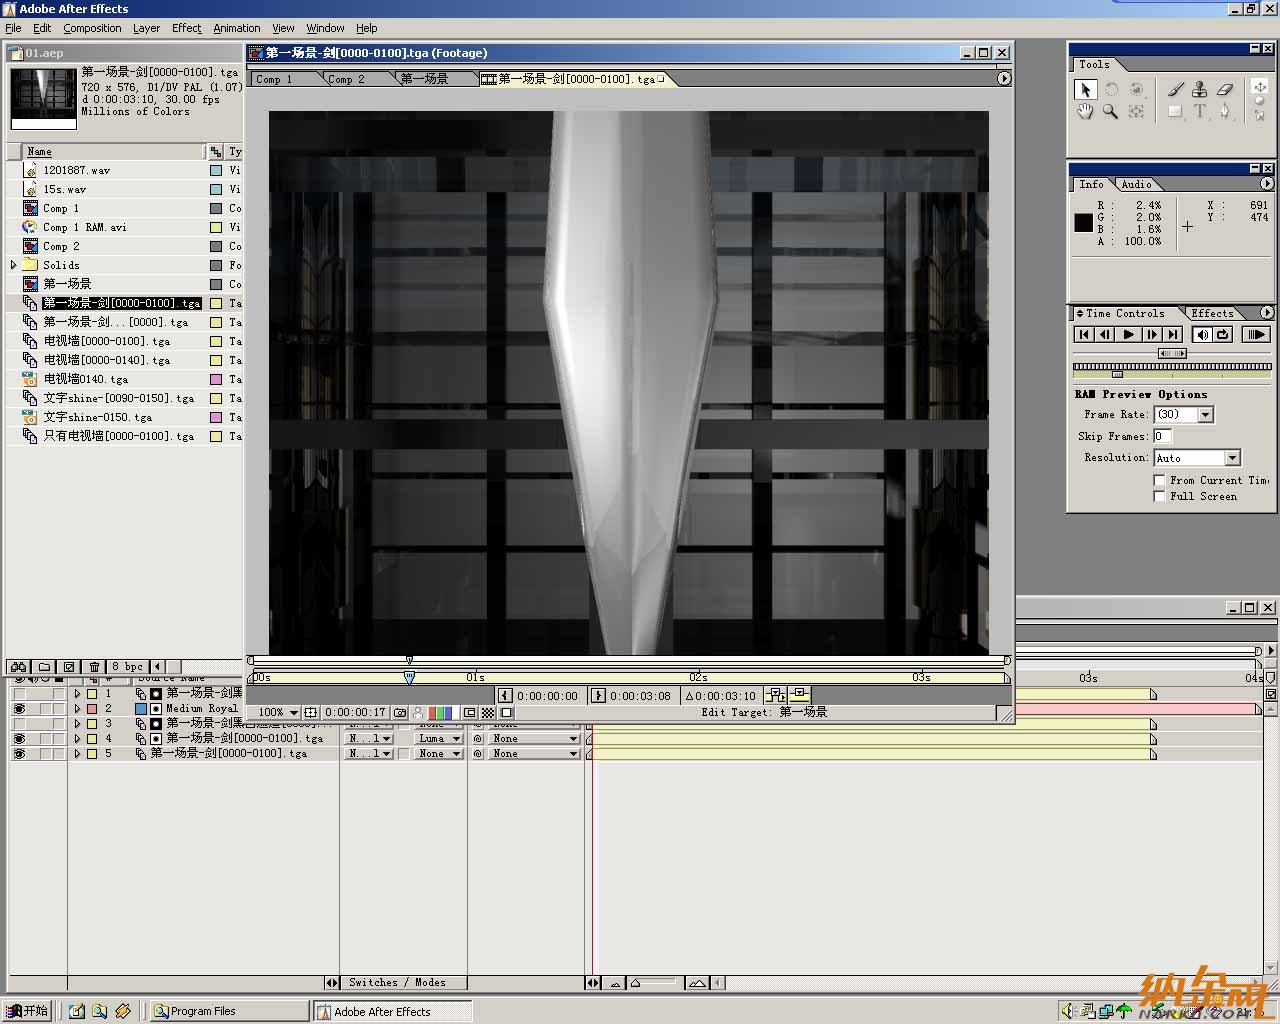
Task: Click the binoculars find icon
Action: pos(19,667)
